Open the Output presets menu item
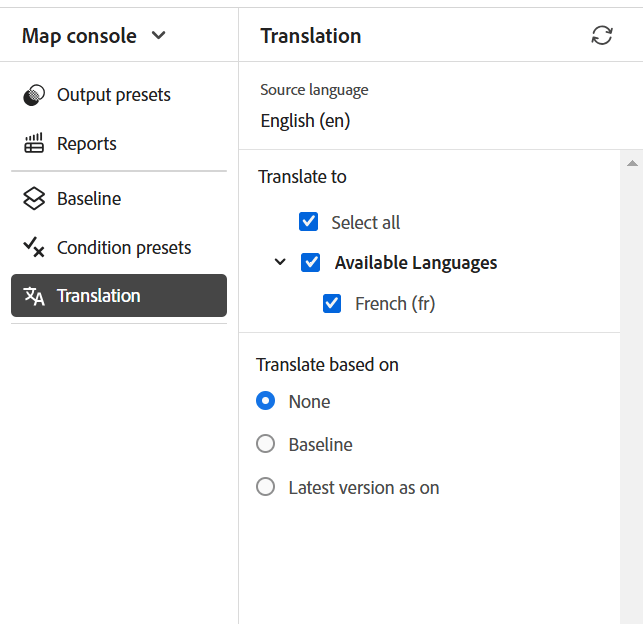Screen dimensions: 643x624 click(x=114, y=95)
